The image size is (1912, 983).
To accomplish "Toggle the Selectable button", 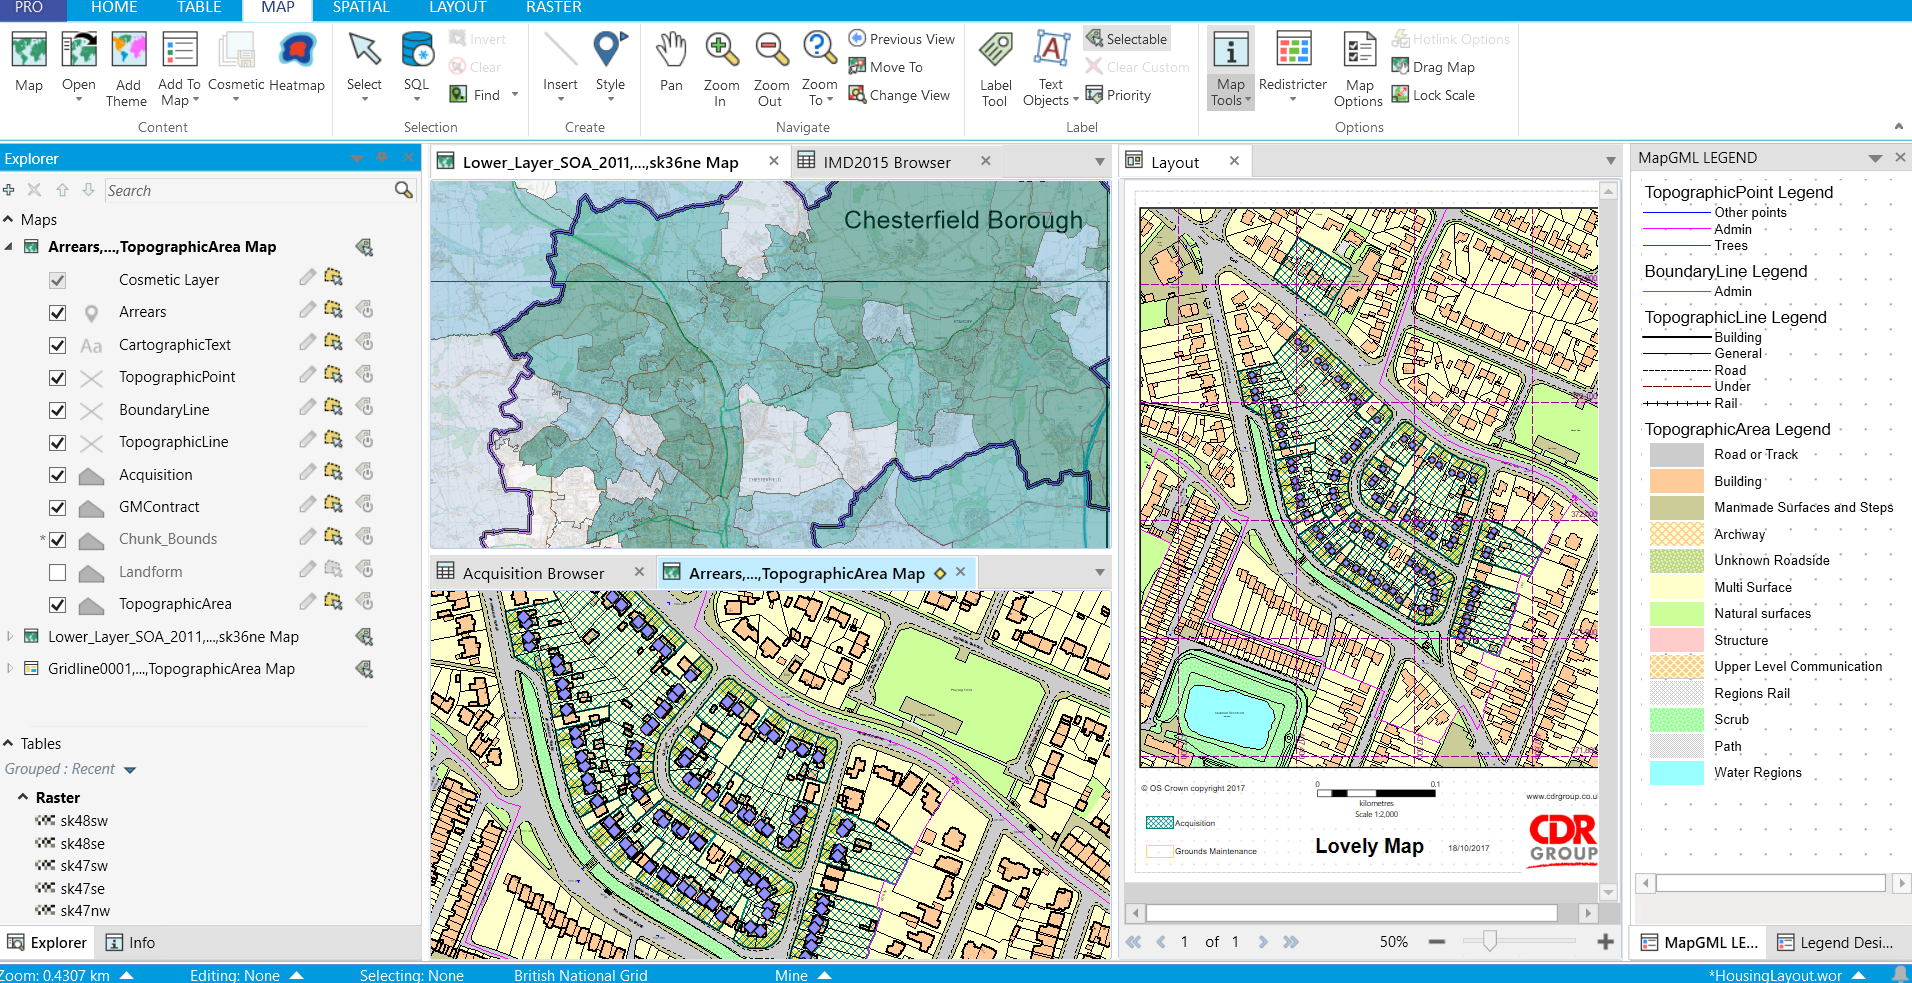I will [1127, 39].
